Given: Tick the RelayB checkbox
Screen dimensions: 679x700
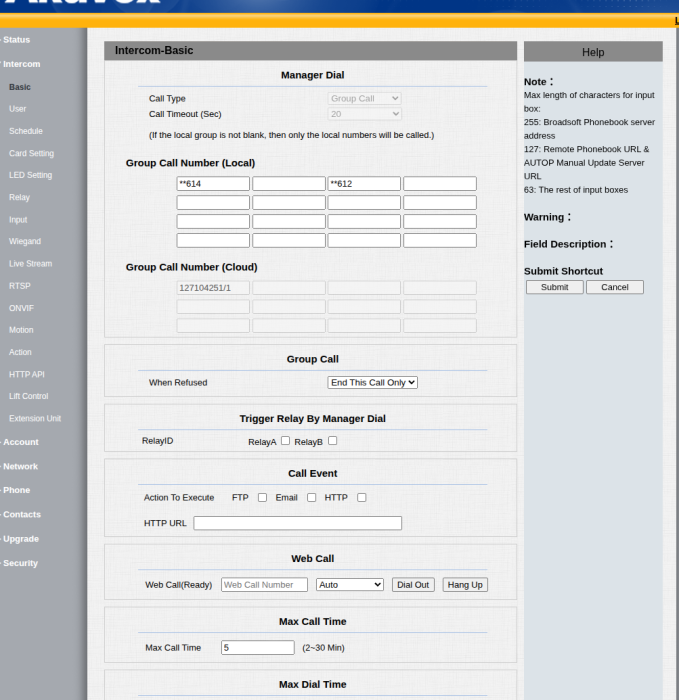Looking at the screenshot, I should tap(333, 441).
